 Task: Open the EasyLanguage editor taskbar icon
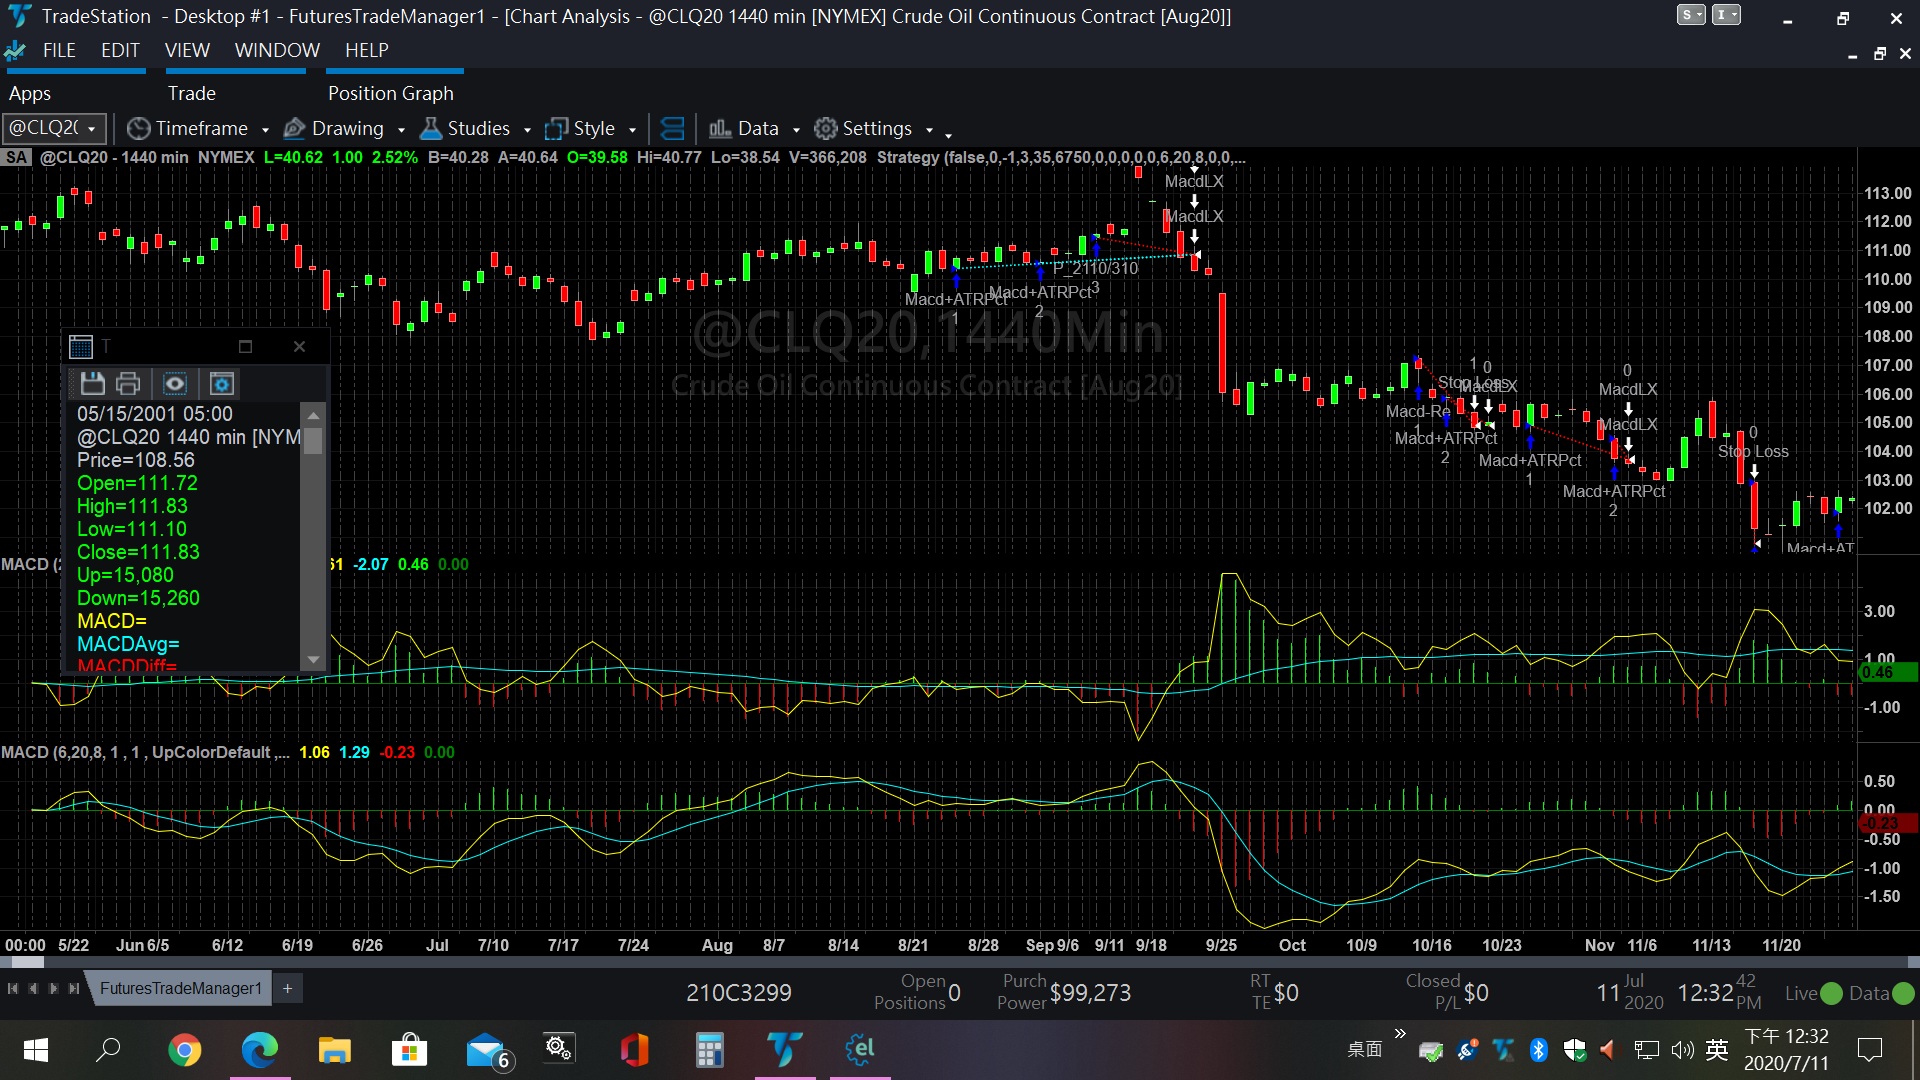(x=860, y=1050)
